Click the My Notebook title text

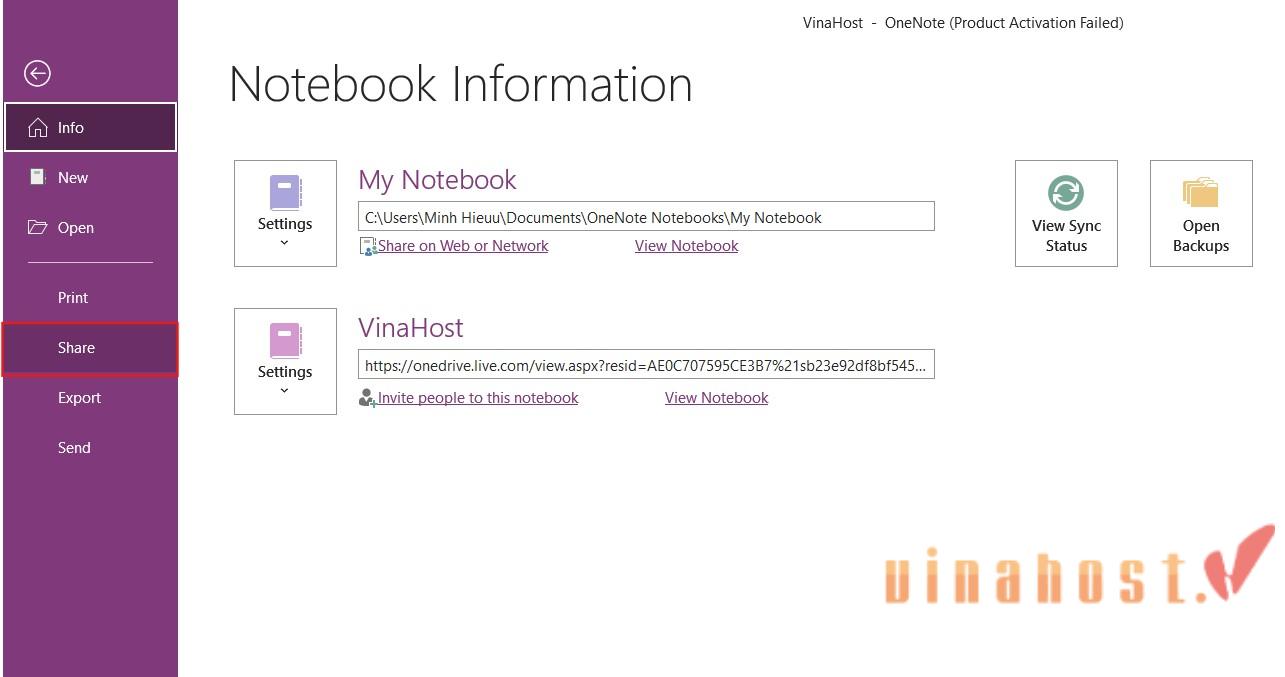(437, 180)
